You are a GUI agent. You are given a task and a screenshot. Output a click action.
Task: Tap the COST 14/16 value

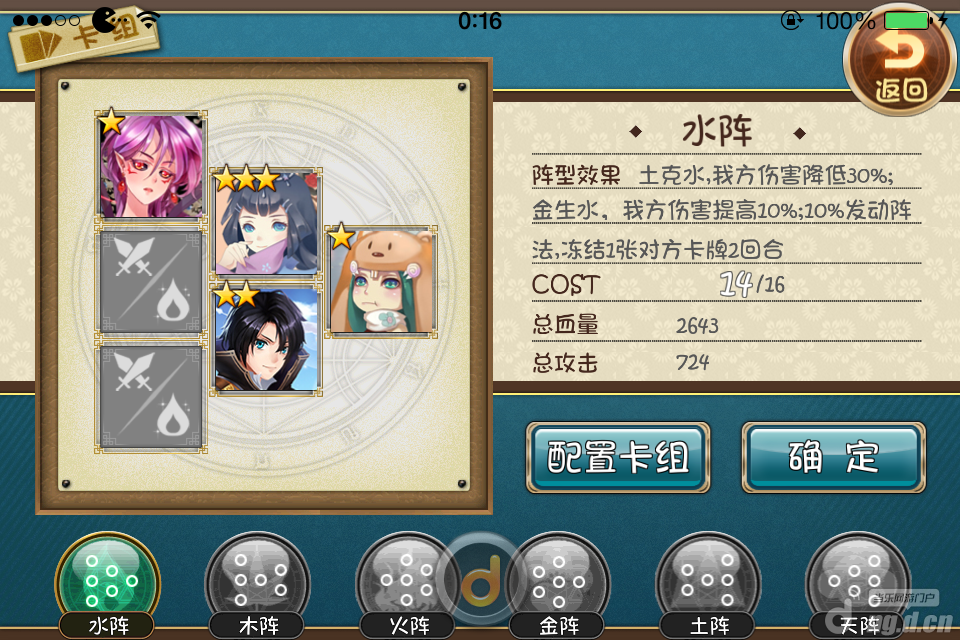752,284
